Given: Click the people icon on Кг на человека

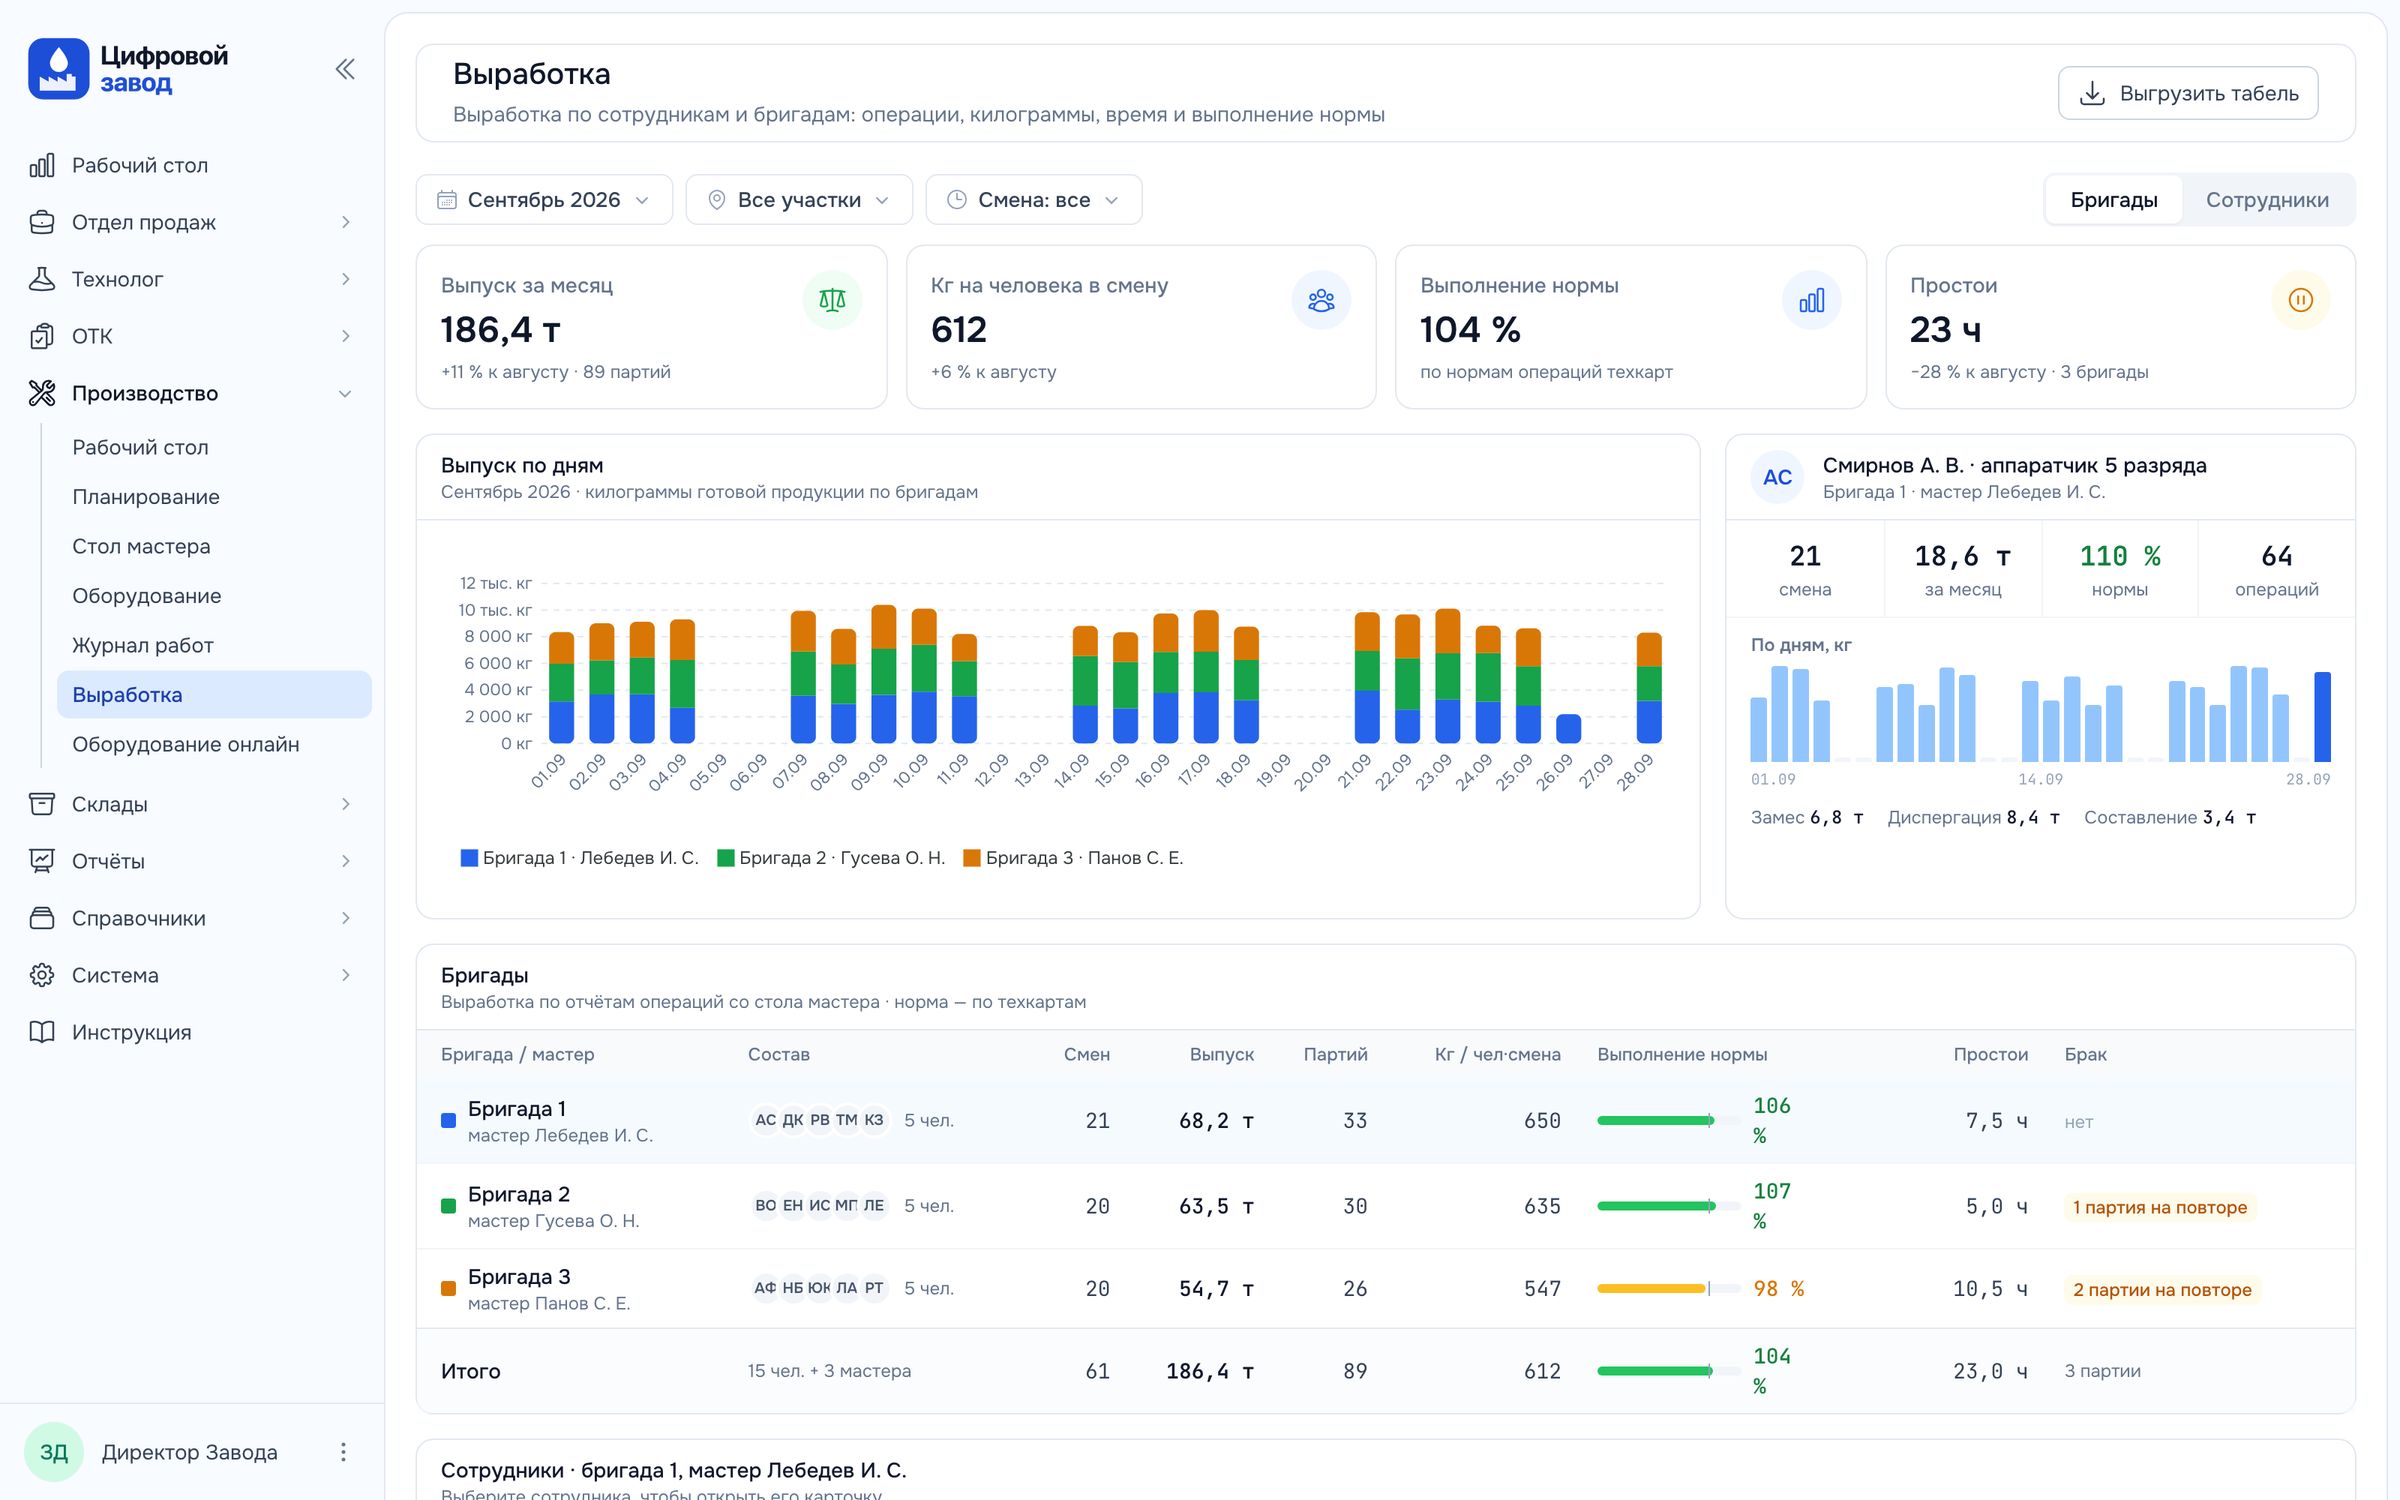Looking at the screenshot, I should click(1321, 300).
